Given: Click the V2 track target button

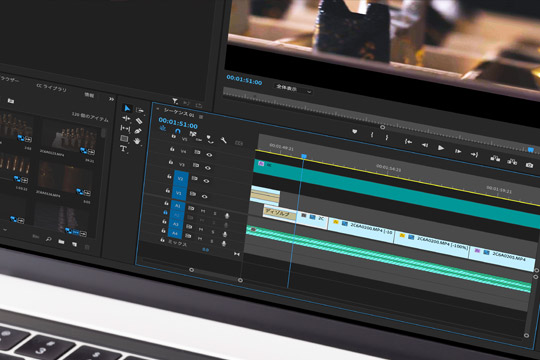Looking at the screenshot, I should [180, 179].
